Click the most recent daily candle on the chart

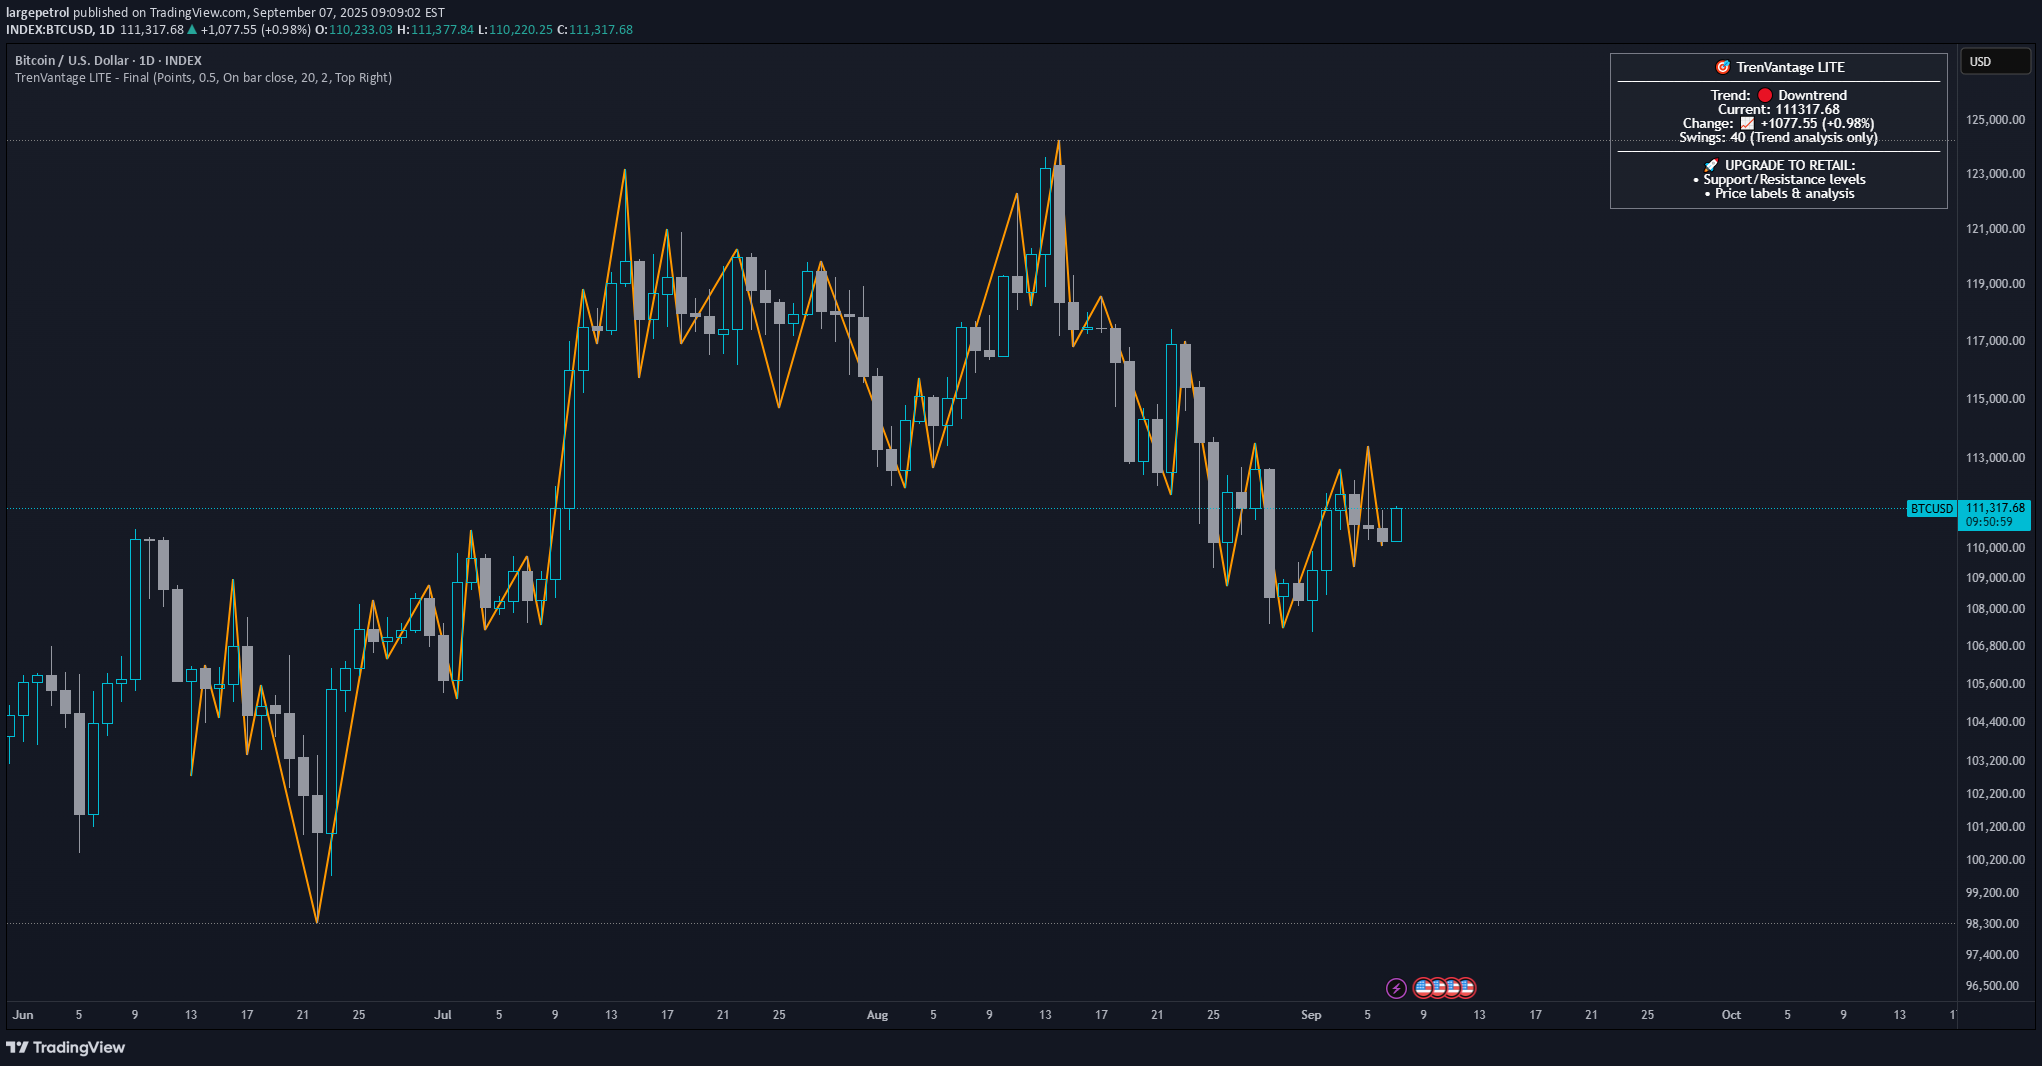tap(1396, 524)
